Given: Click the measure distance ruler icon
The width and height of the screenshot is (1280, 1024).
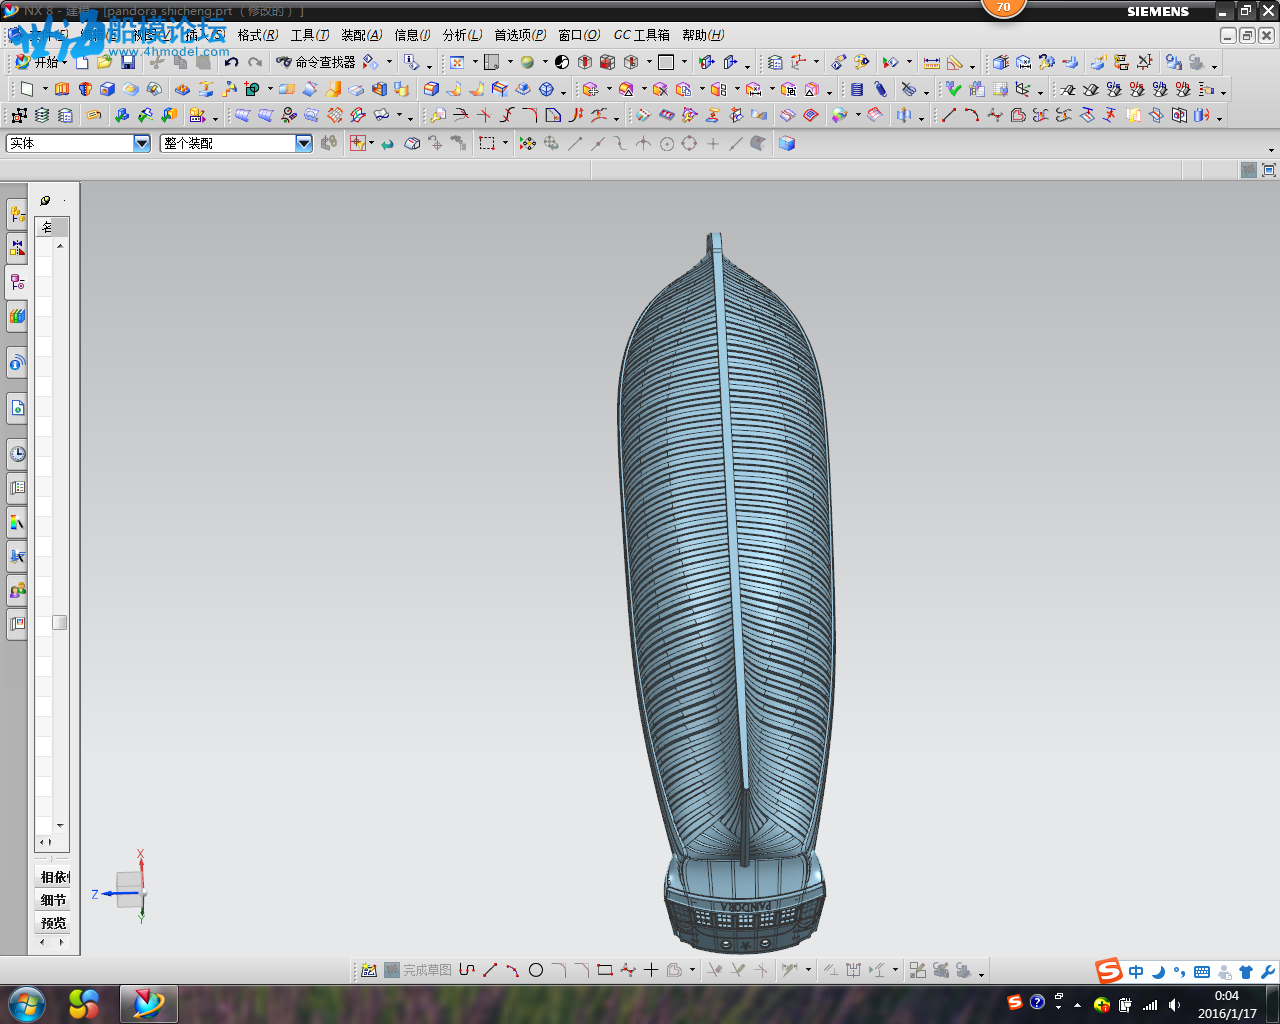Looking at the screenshot, I should coord(932,62).
